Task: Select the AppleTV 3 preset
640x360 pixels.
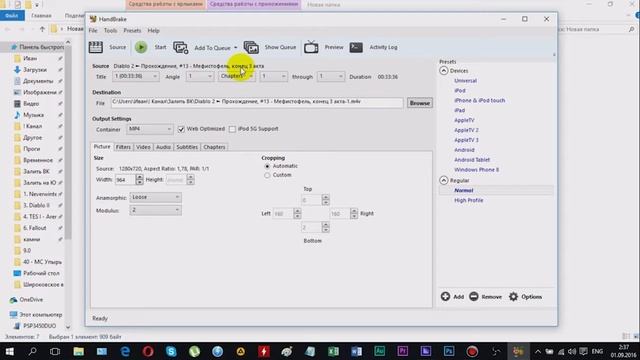Action: tap(466, 140)
